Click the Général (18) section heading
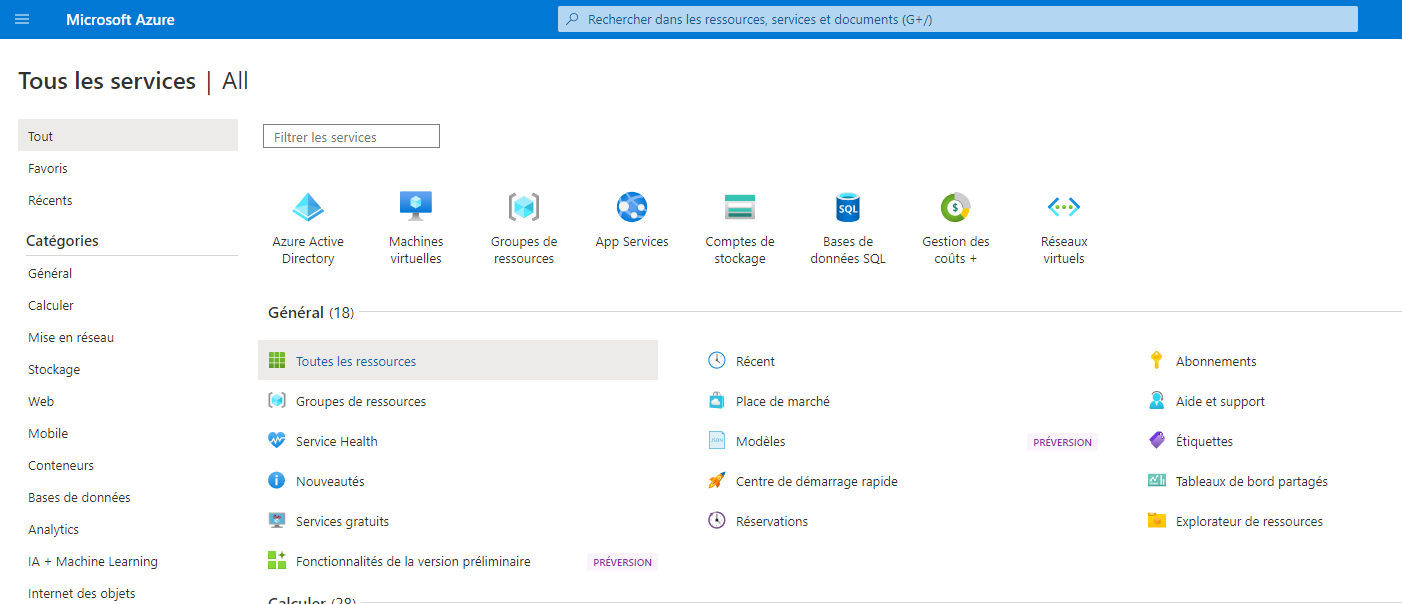This screenshot has width=1402, height=604. (x=311, y=313)
